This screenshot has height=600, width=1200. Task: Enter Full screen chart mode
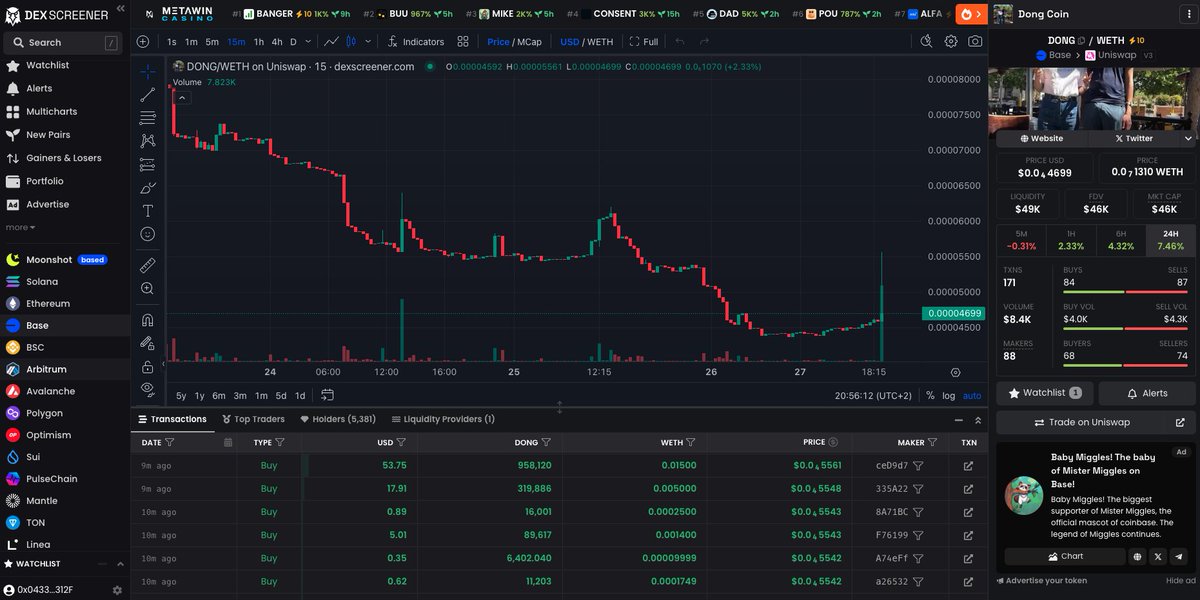pos(644,42)
